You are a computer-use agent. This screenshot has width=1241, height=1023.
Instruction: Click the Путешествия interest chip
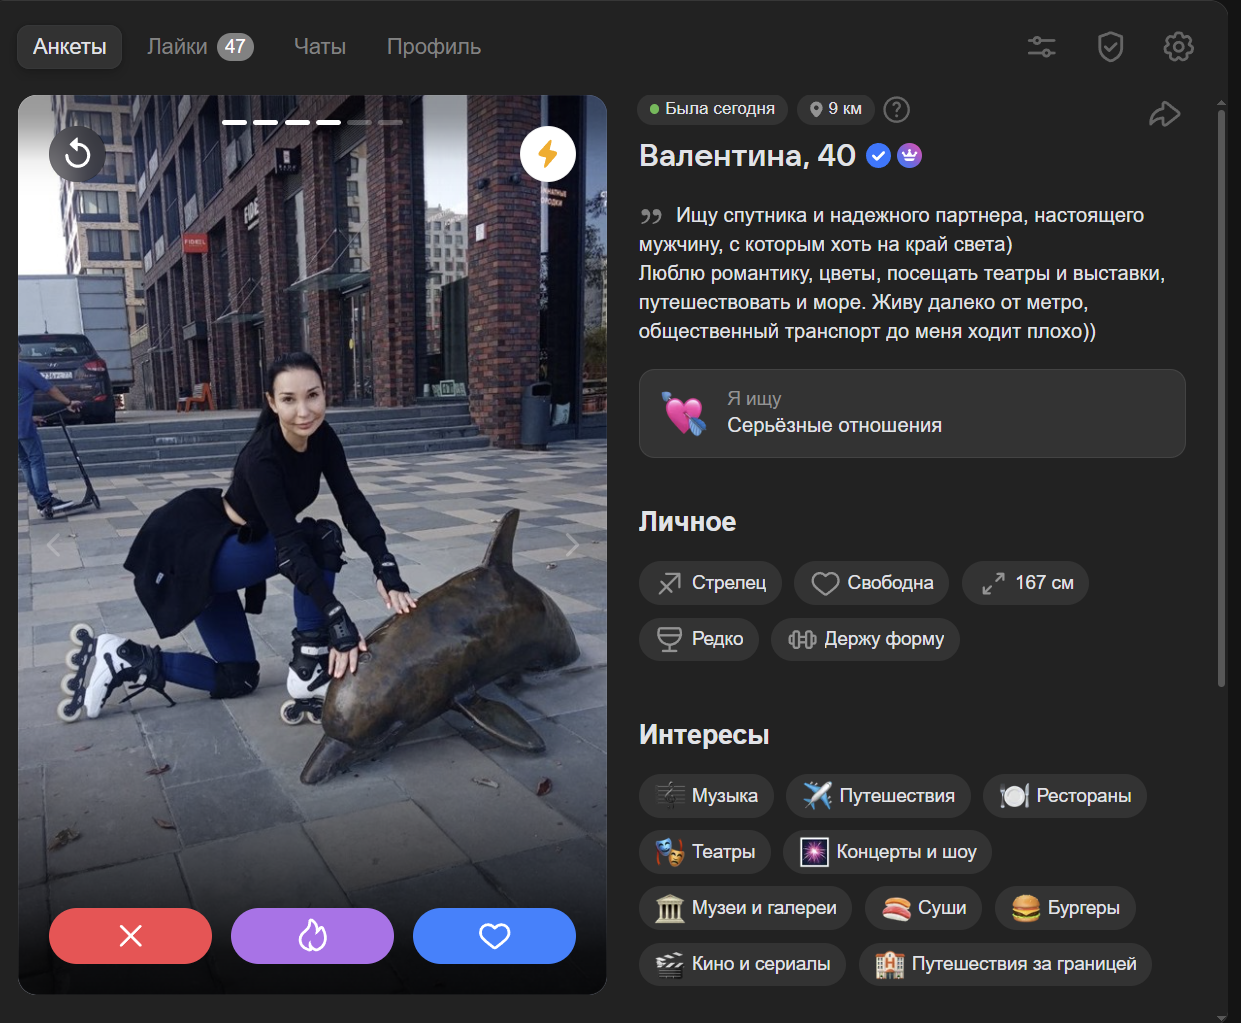(878, 796)
